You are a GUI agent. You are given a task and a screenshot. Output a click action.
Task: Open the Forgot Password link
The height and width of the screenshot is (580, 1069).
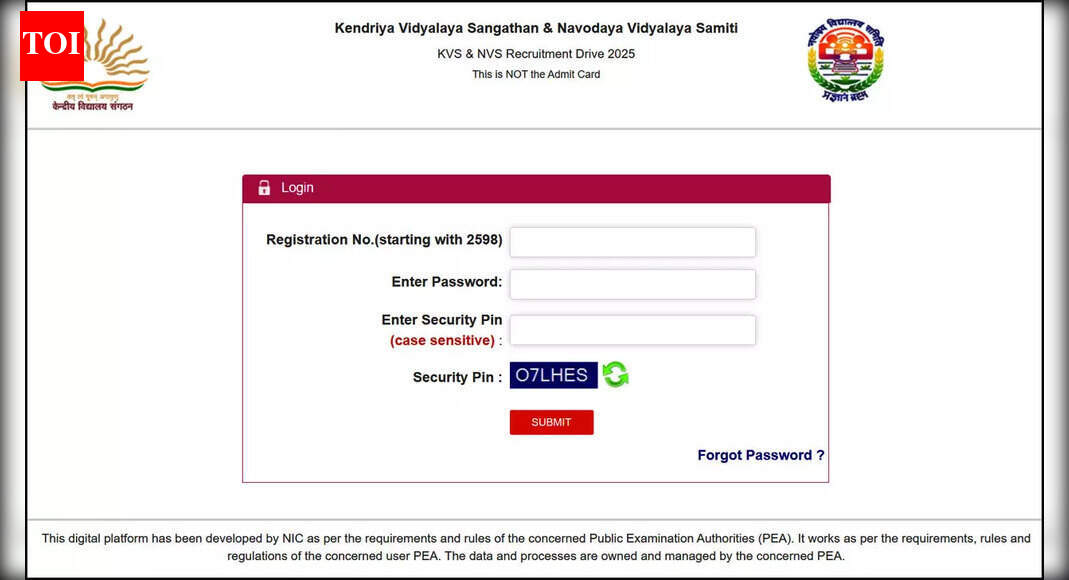tap(760, 455)
